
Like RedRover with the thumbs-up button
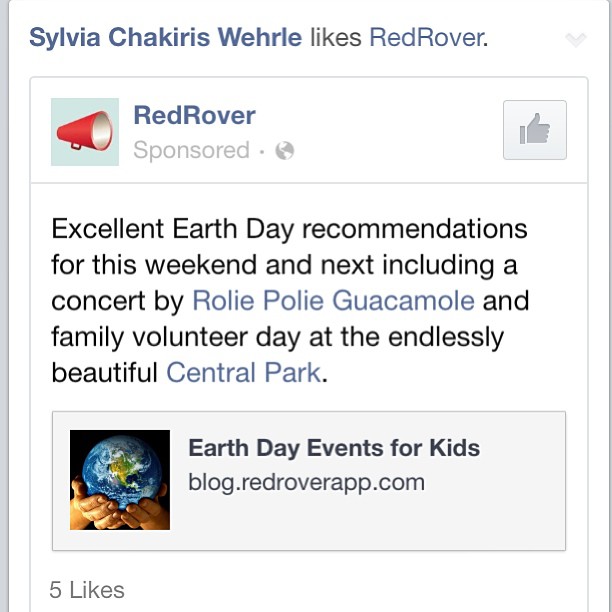pyautogui.click(x=535, y=130)
